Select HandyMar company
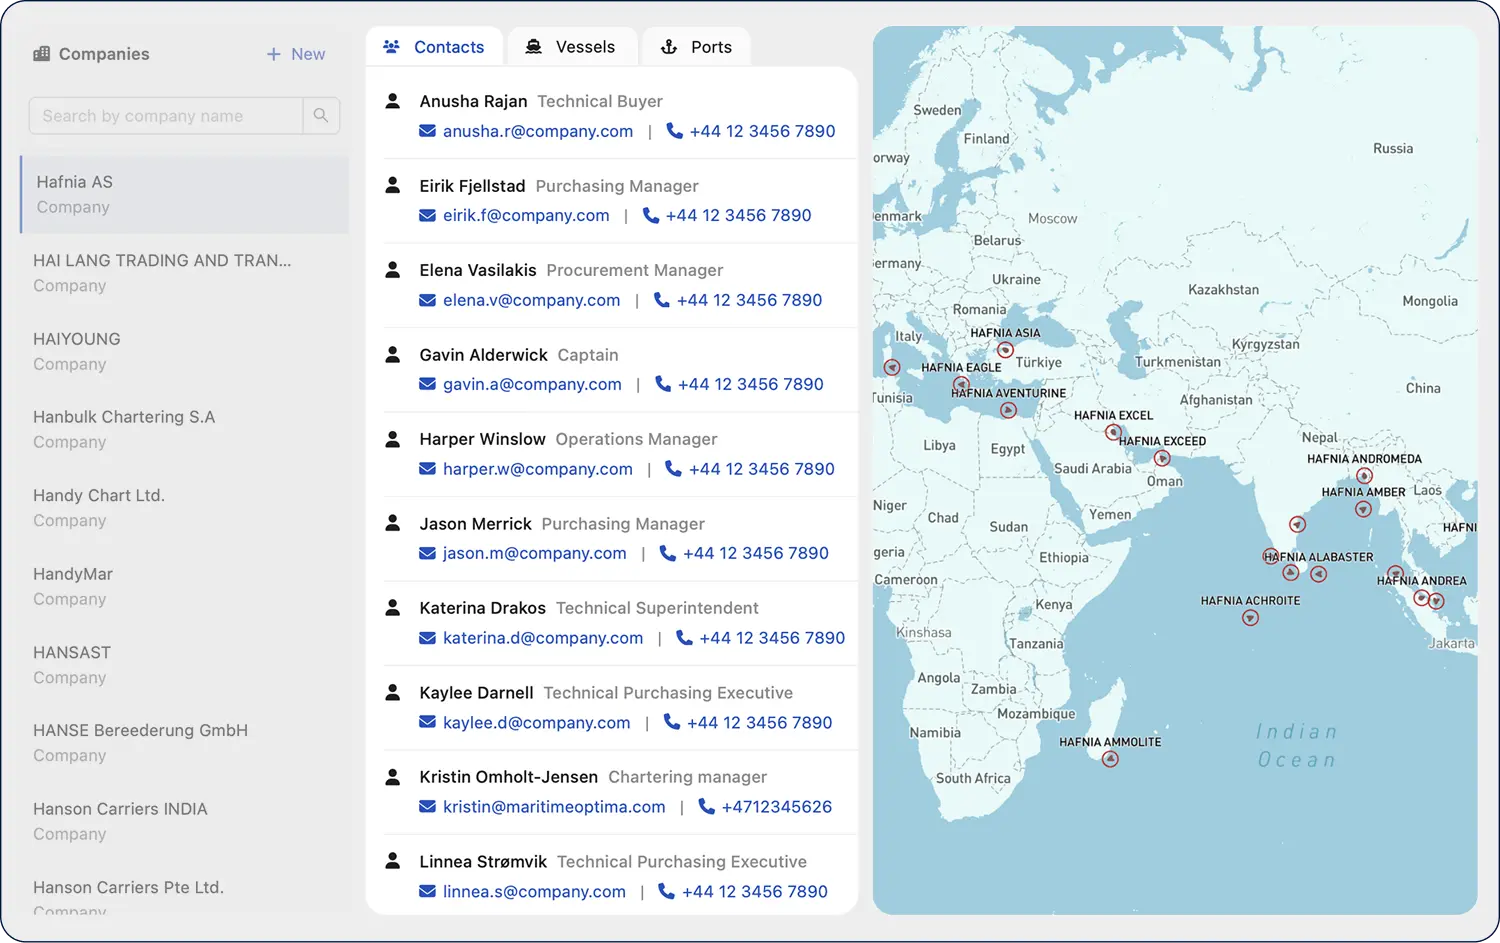 pyautogui.click(x=185, y=586)
